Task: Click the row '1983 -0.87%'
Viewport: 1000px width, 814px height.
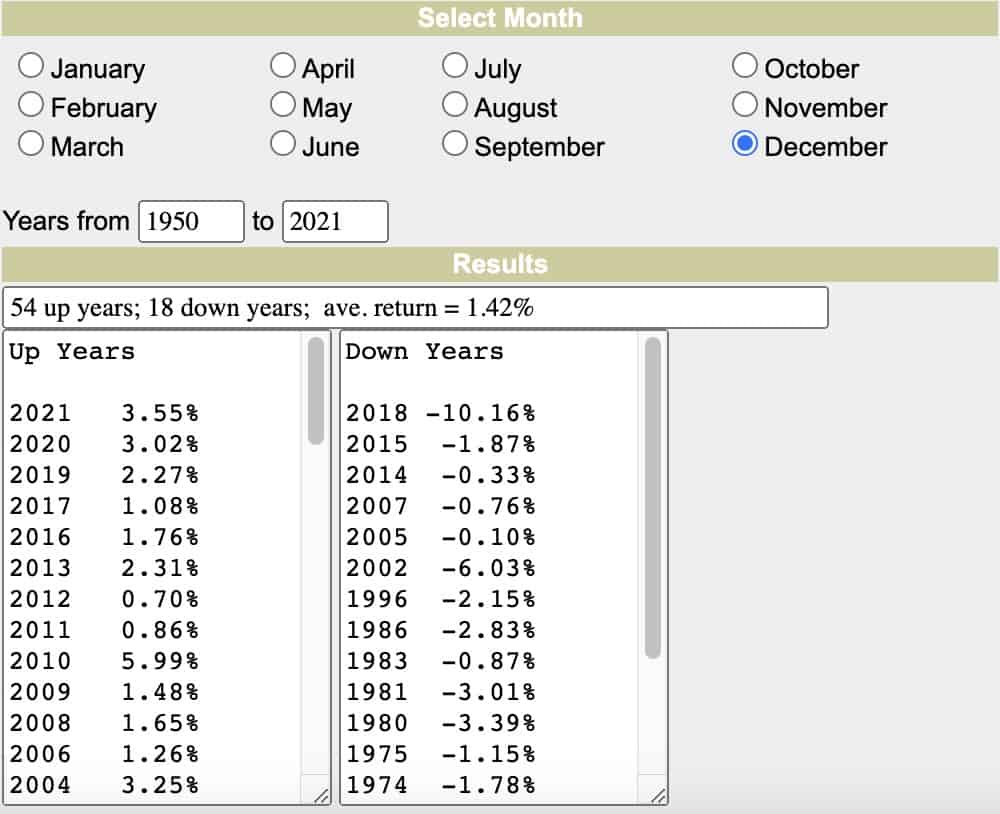Action: point(441,661)
